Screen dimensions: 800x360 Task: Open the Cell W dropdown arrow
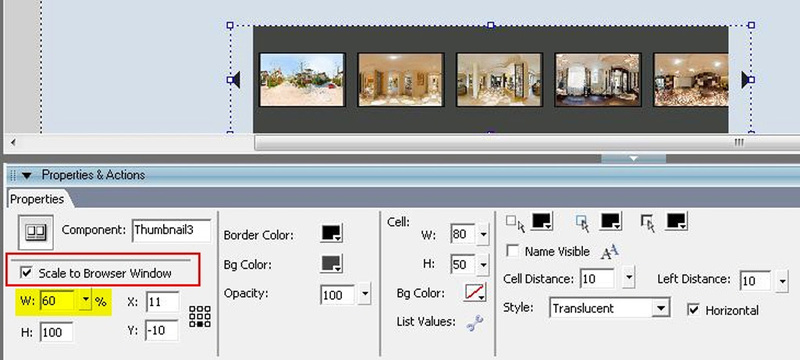click(483, 235)
